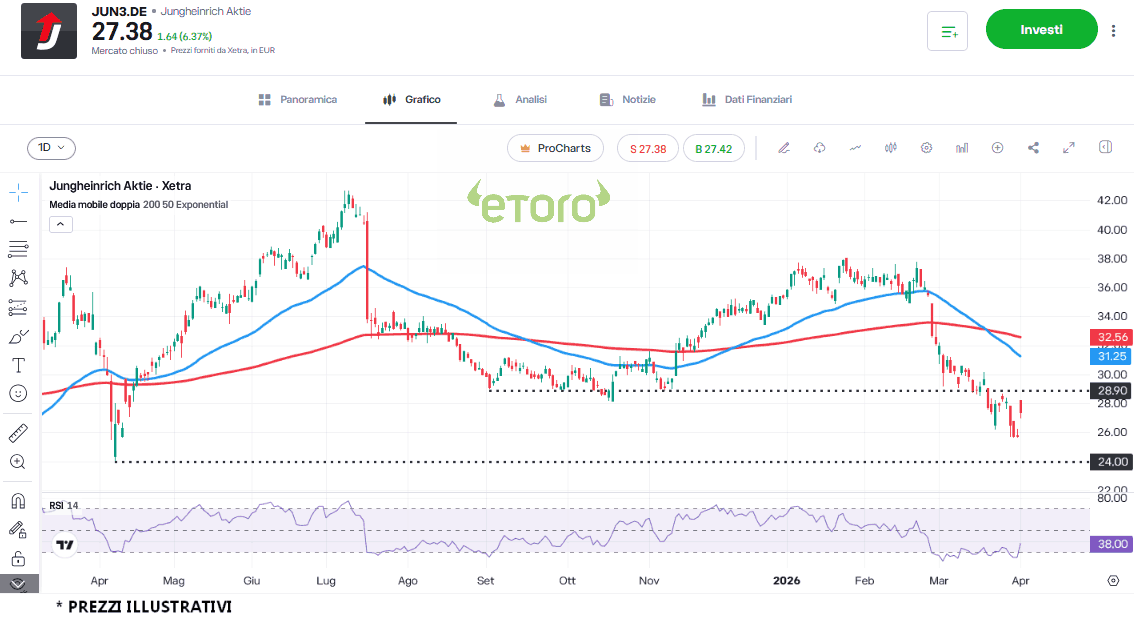Open the 1D timeframe dropdown
Image resolution: width=1134 pixels, height=617 pixels.
[51, 148]
